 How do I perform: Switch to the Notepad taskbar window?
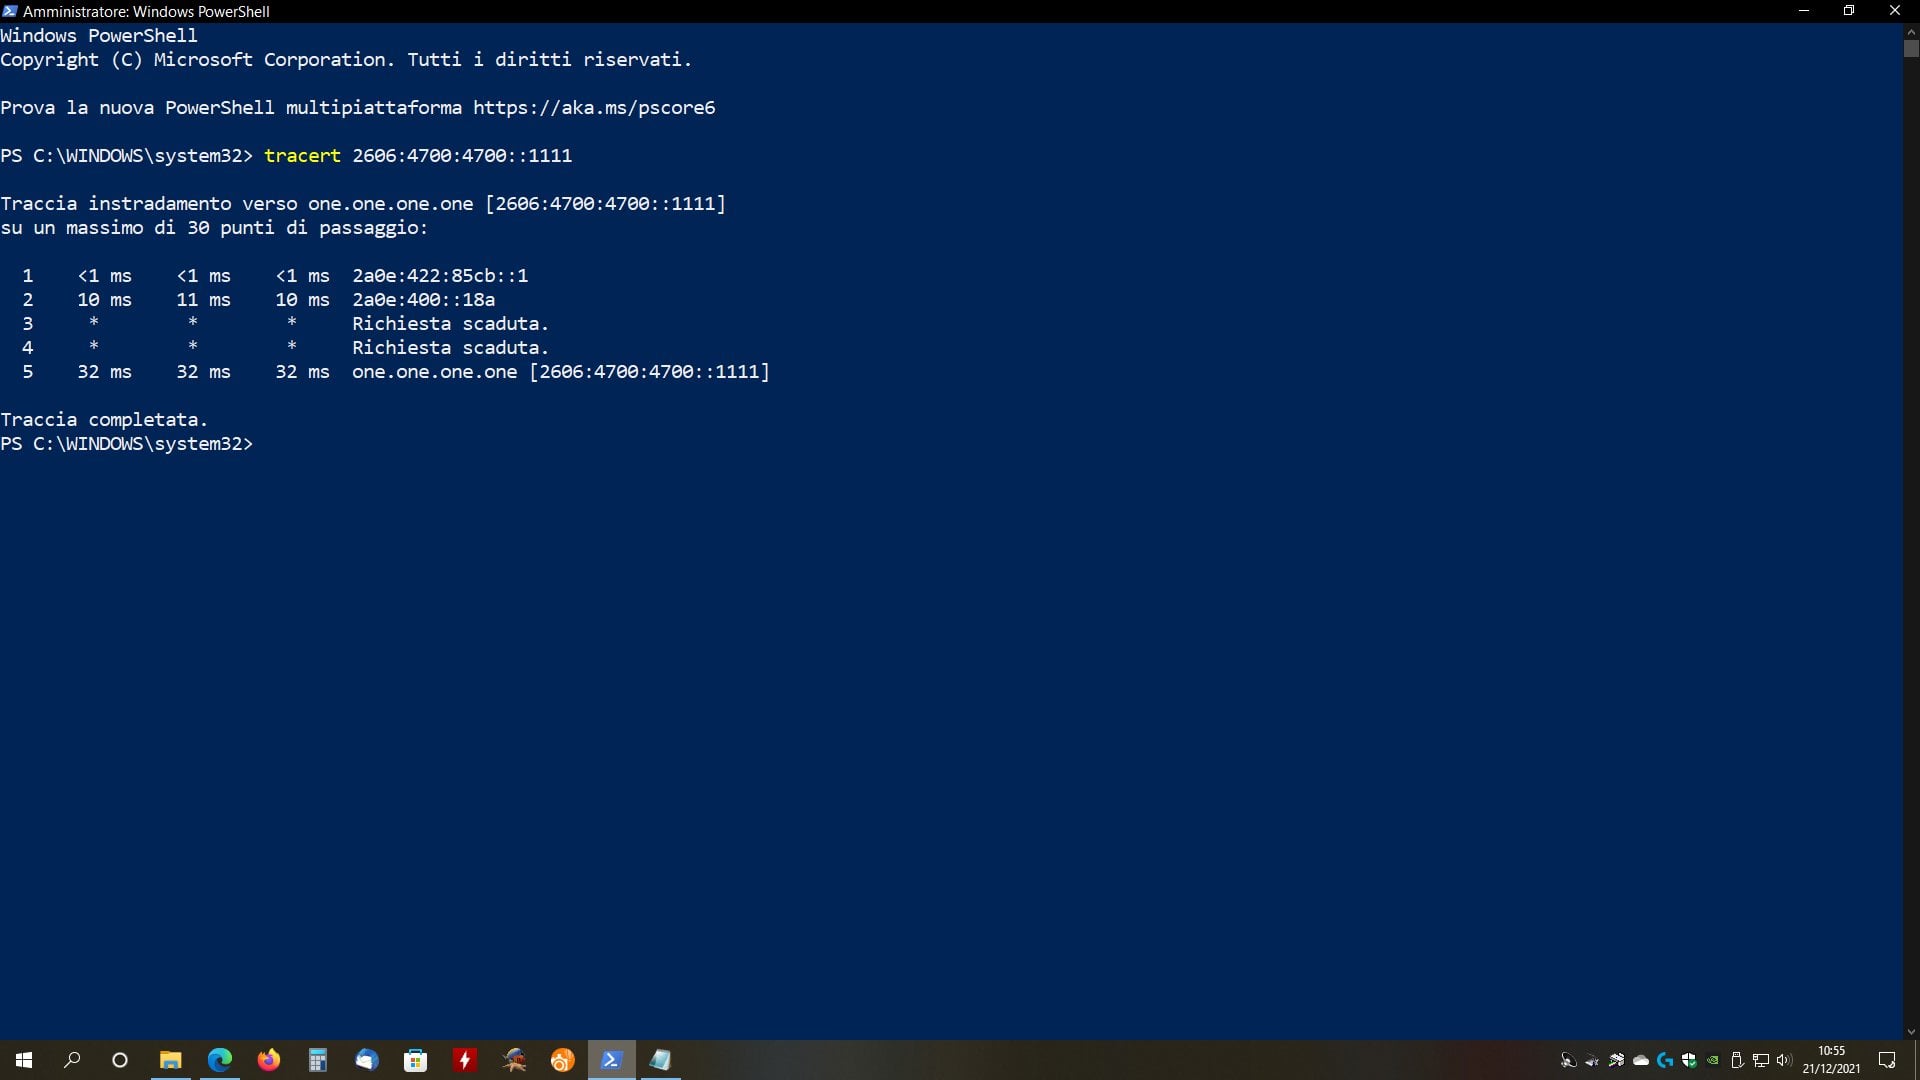(x=660, y=1060)
